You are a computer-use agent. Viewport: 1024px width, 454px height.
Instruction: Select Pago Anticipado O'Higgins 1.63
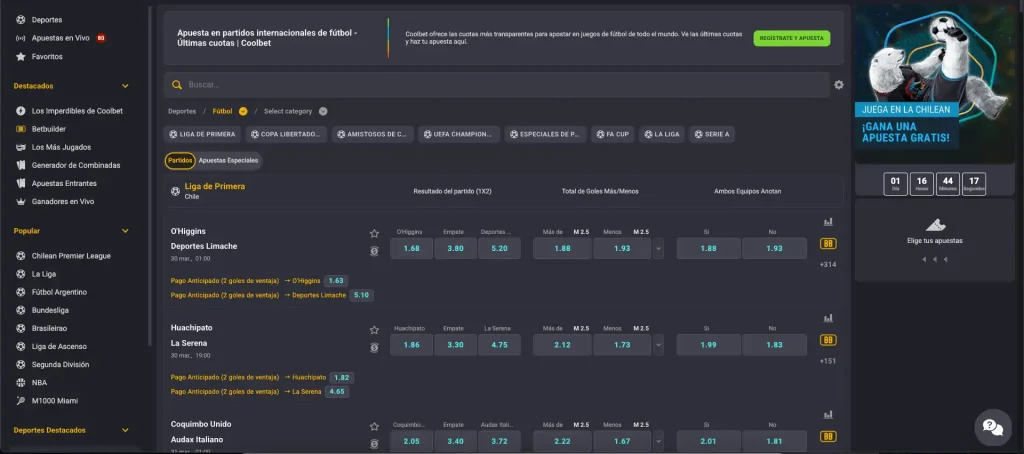(336, 281)
